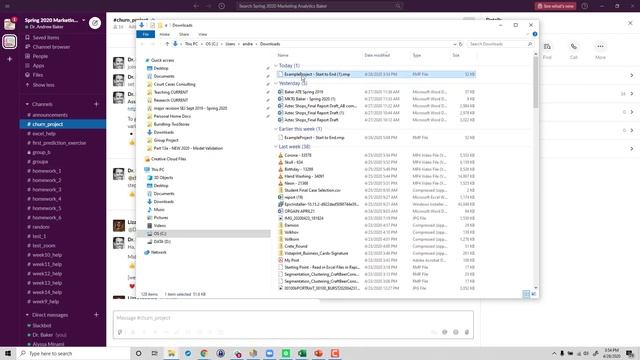Image resolution: width=640 pixels, height=360 pixels.
Task: Open the View ribbon tab in Explorer
Action: coord(203,34)
